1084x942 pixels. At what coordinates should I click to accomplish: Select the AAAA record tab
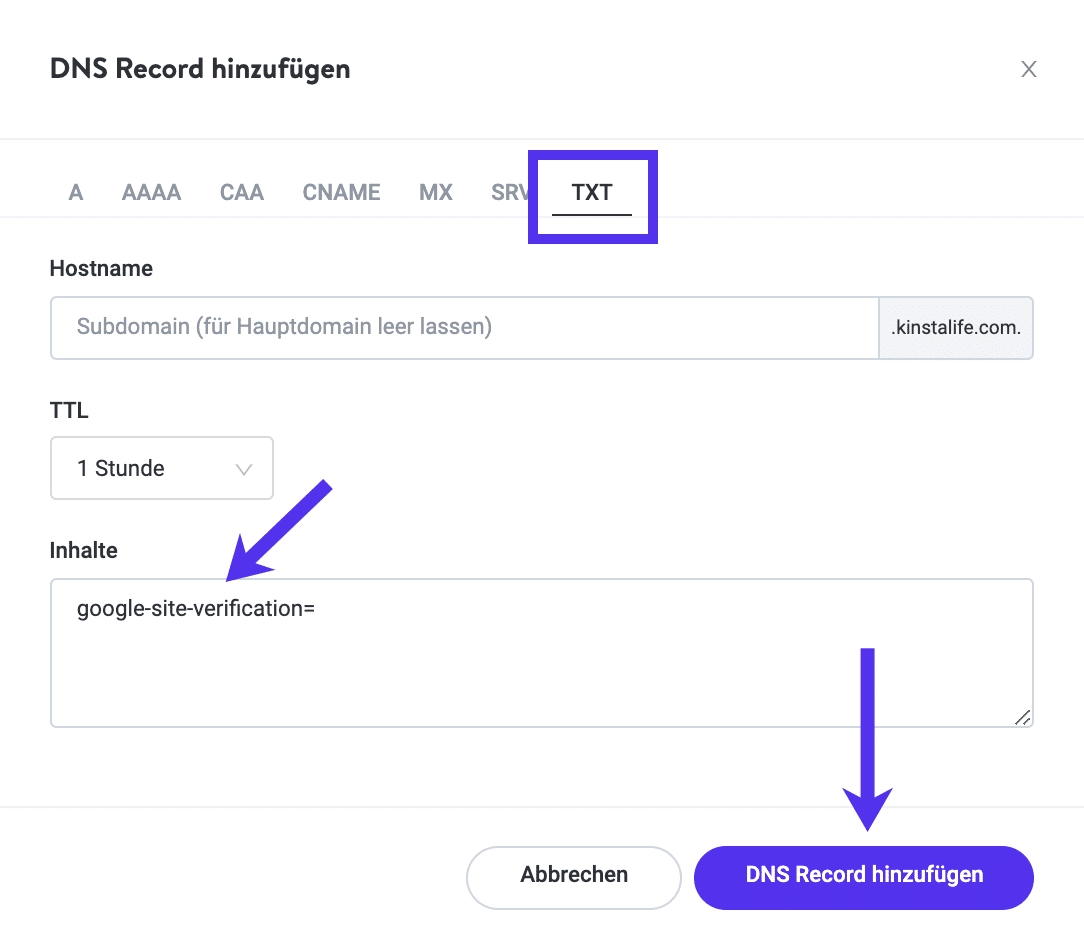tap(151, 192)
